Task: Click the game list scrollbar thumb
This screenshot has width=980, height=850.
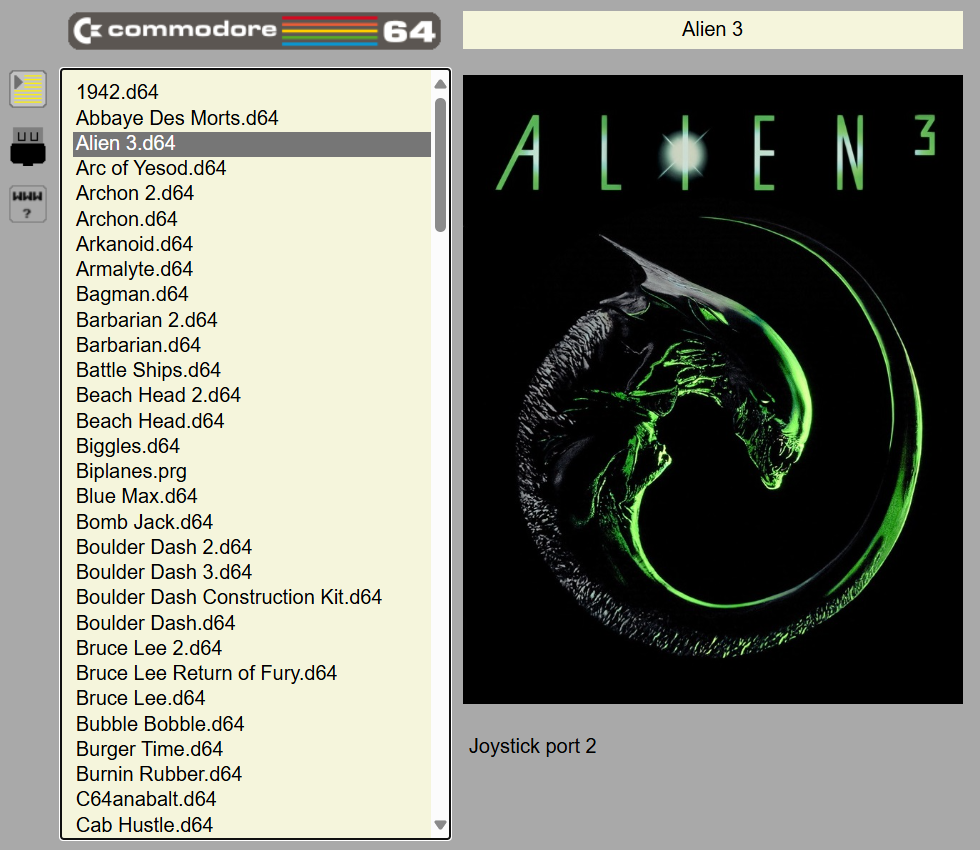Action: tap(440, 164)
